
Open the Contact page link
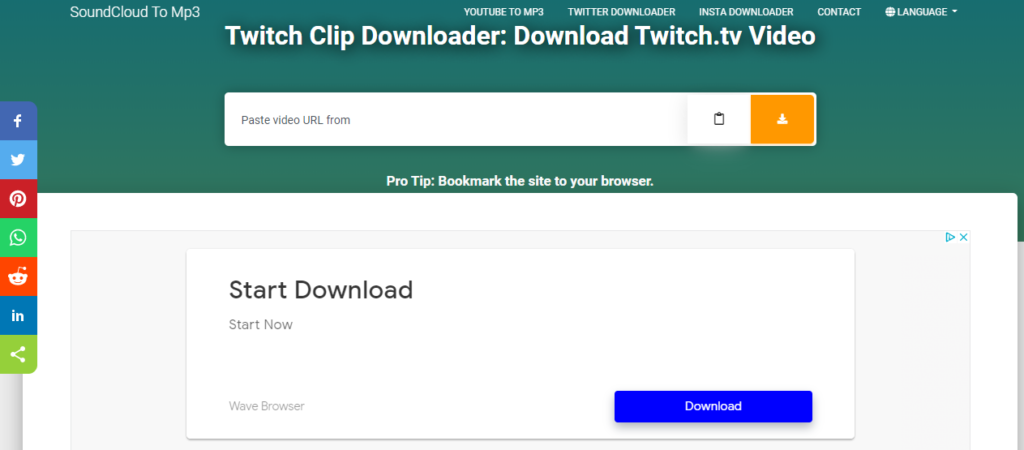click(x=838, y=12)
